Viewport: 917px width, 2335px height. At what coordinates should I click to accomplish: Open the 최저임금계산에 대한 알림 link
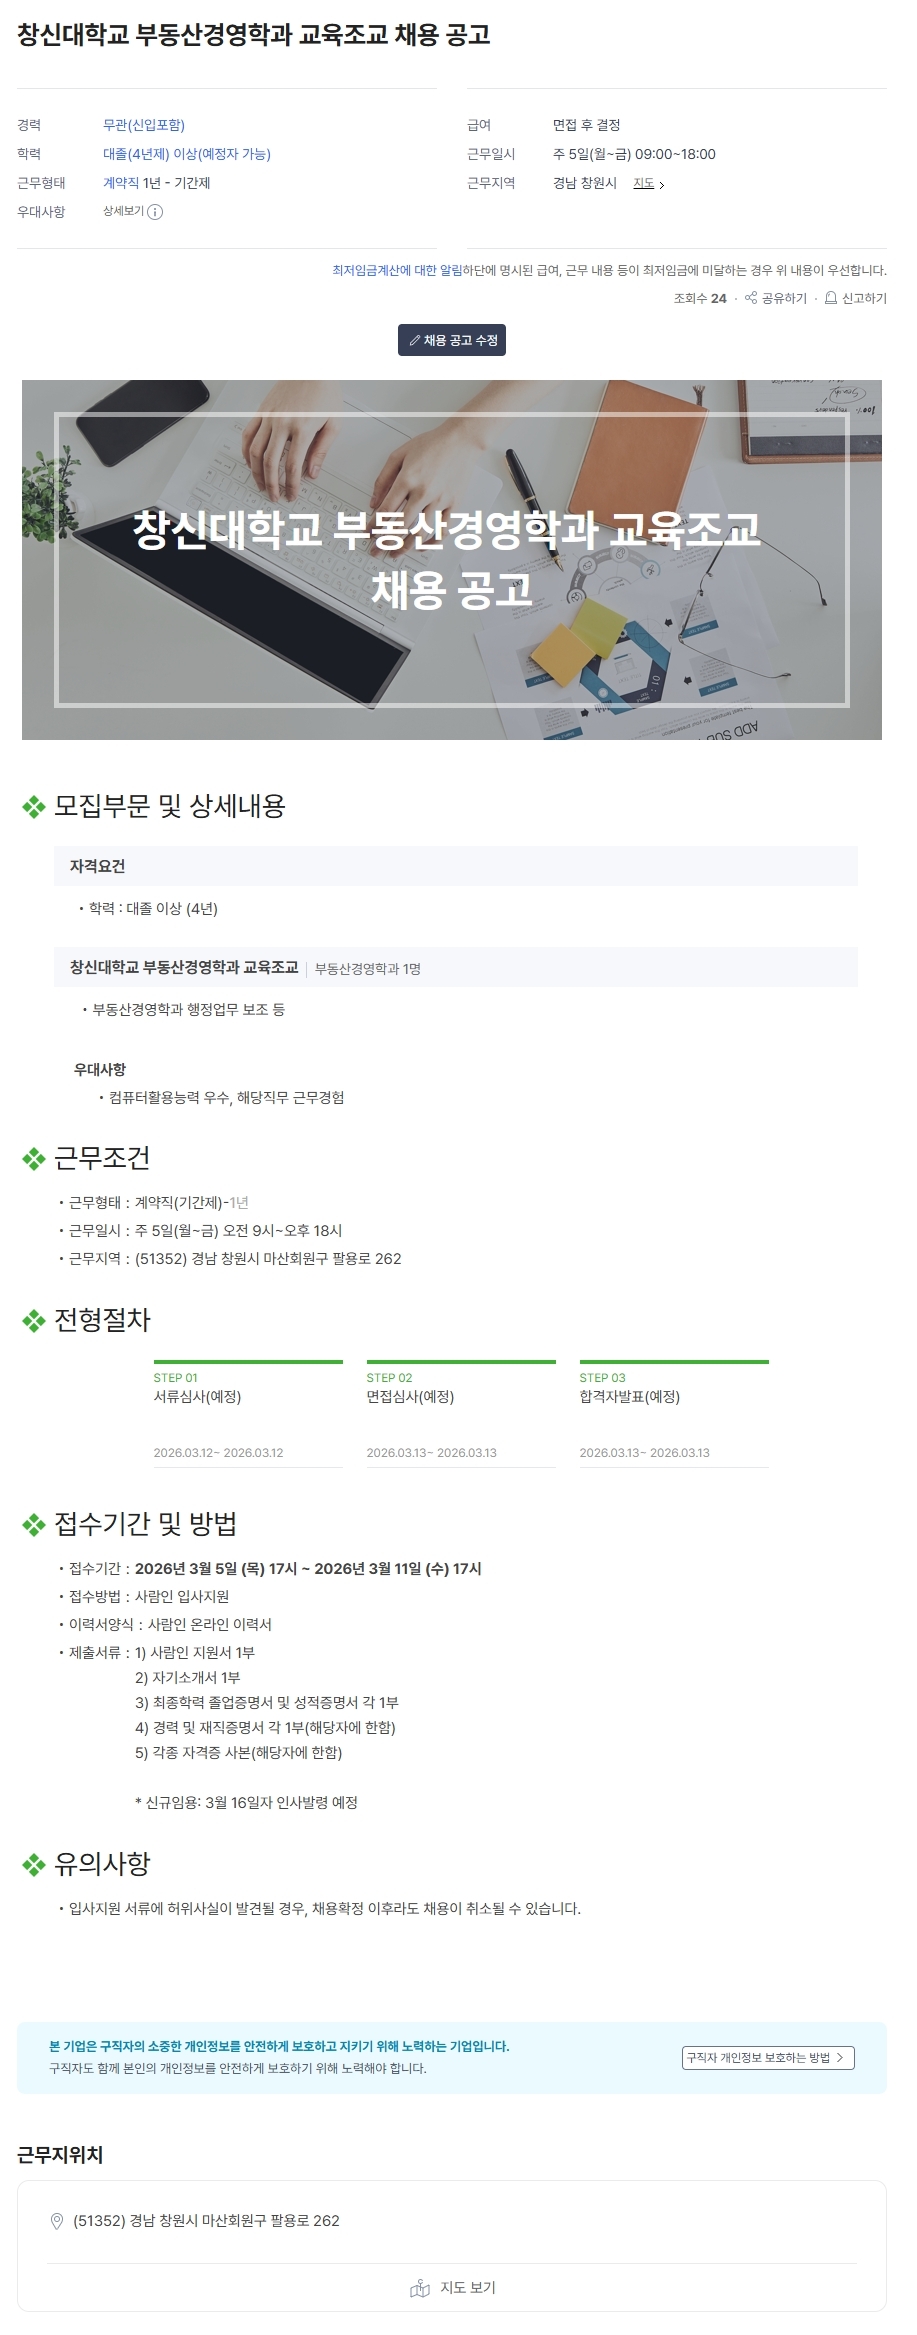click(397, 270)
